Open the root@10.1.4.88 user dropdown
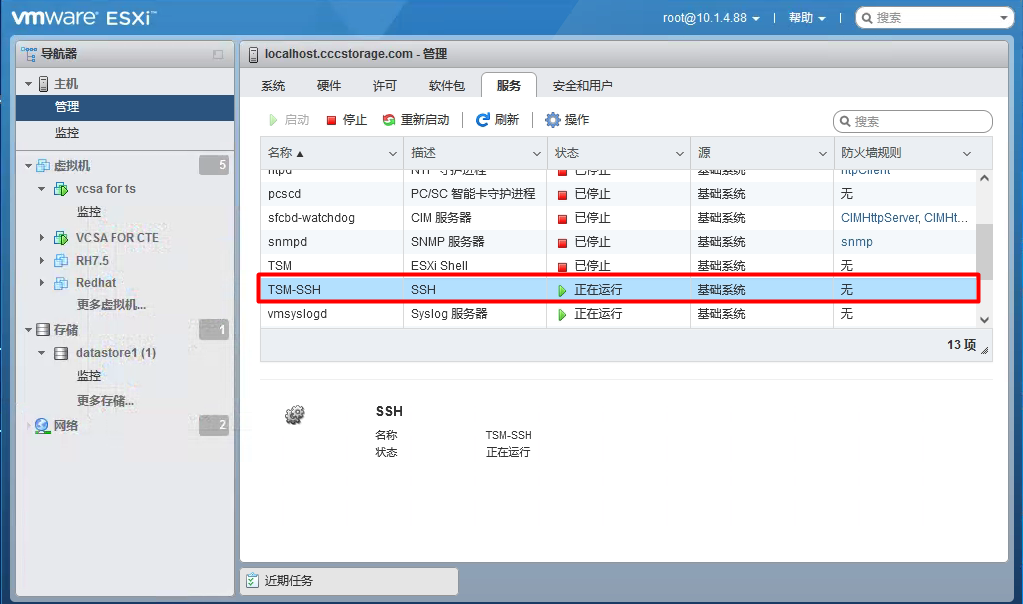 [711, 18]
